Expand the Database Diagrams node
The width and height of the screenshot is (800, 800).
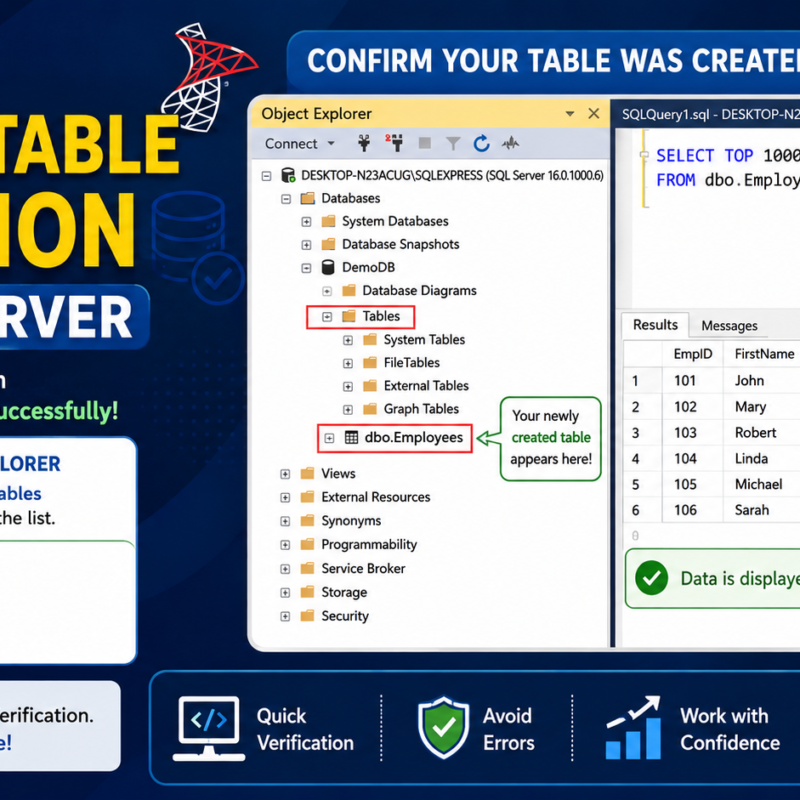[x=327, y=291]
